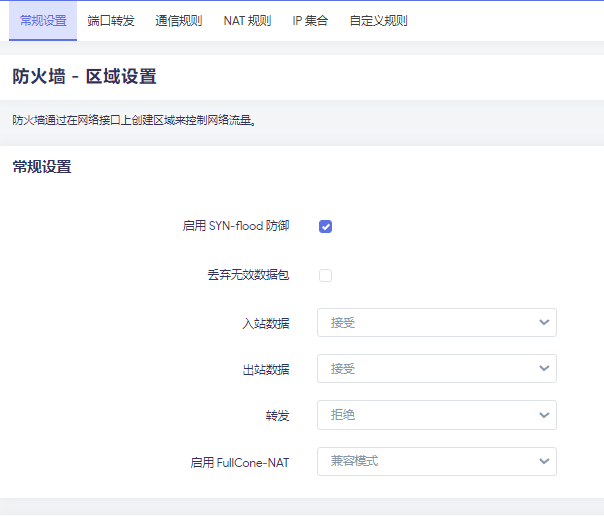Click the 启用 SYN-flood 防御 label
The image size is (604, 517).
pos(236,226)
